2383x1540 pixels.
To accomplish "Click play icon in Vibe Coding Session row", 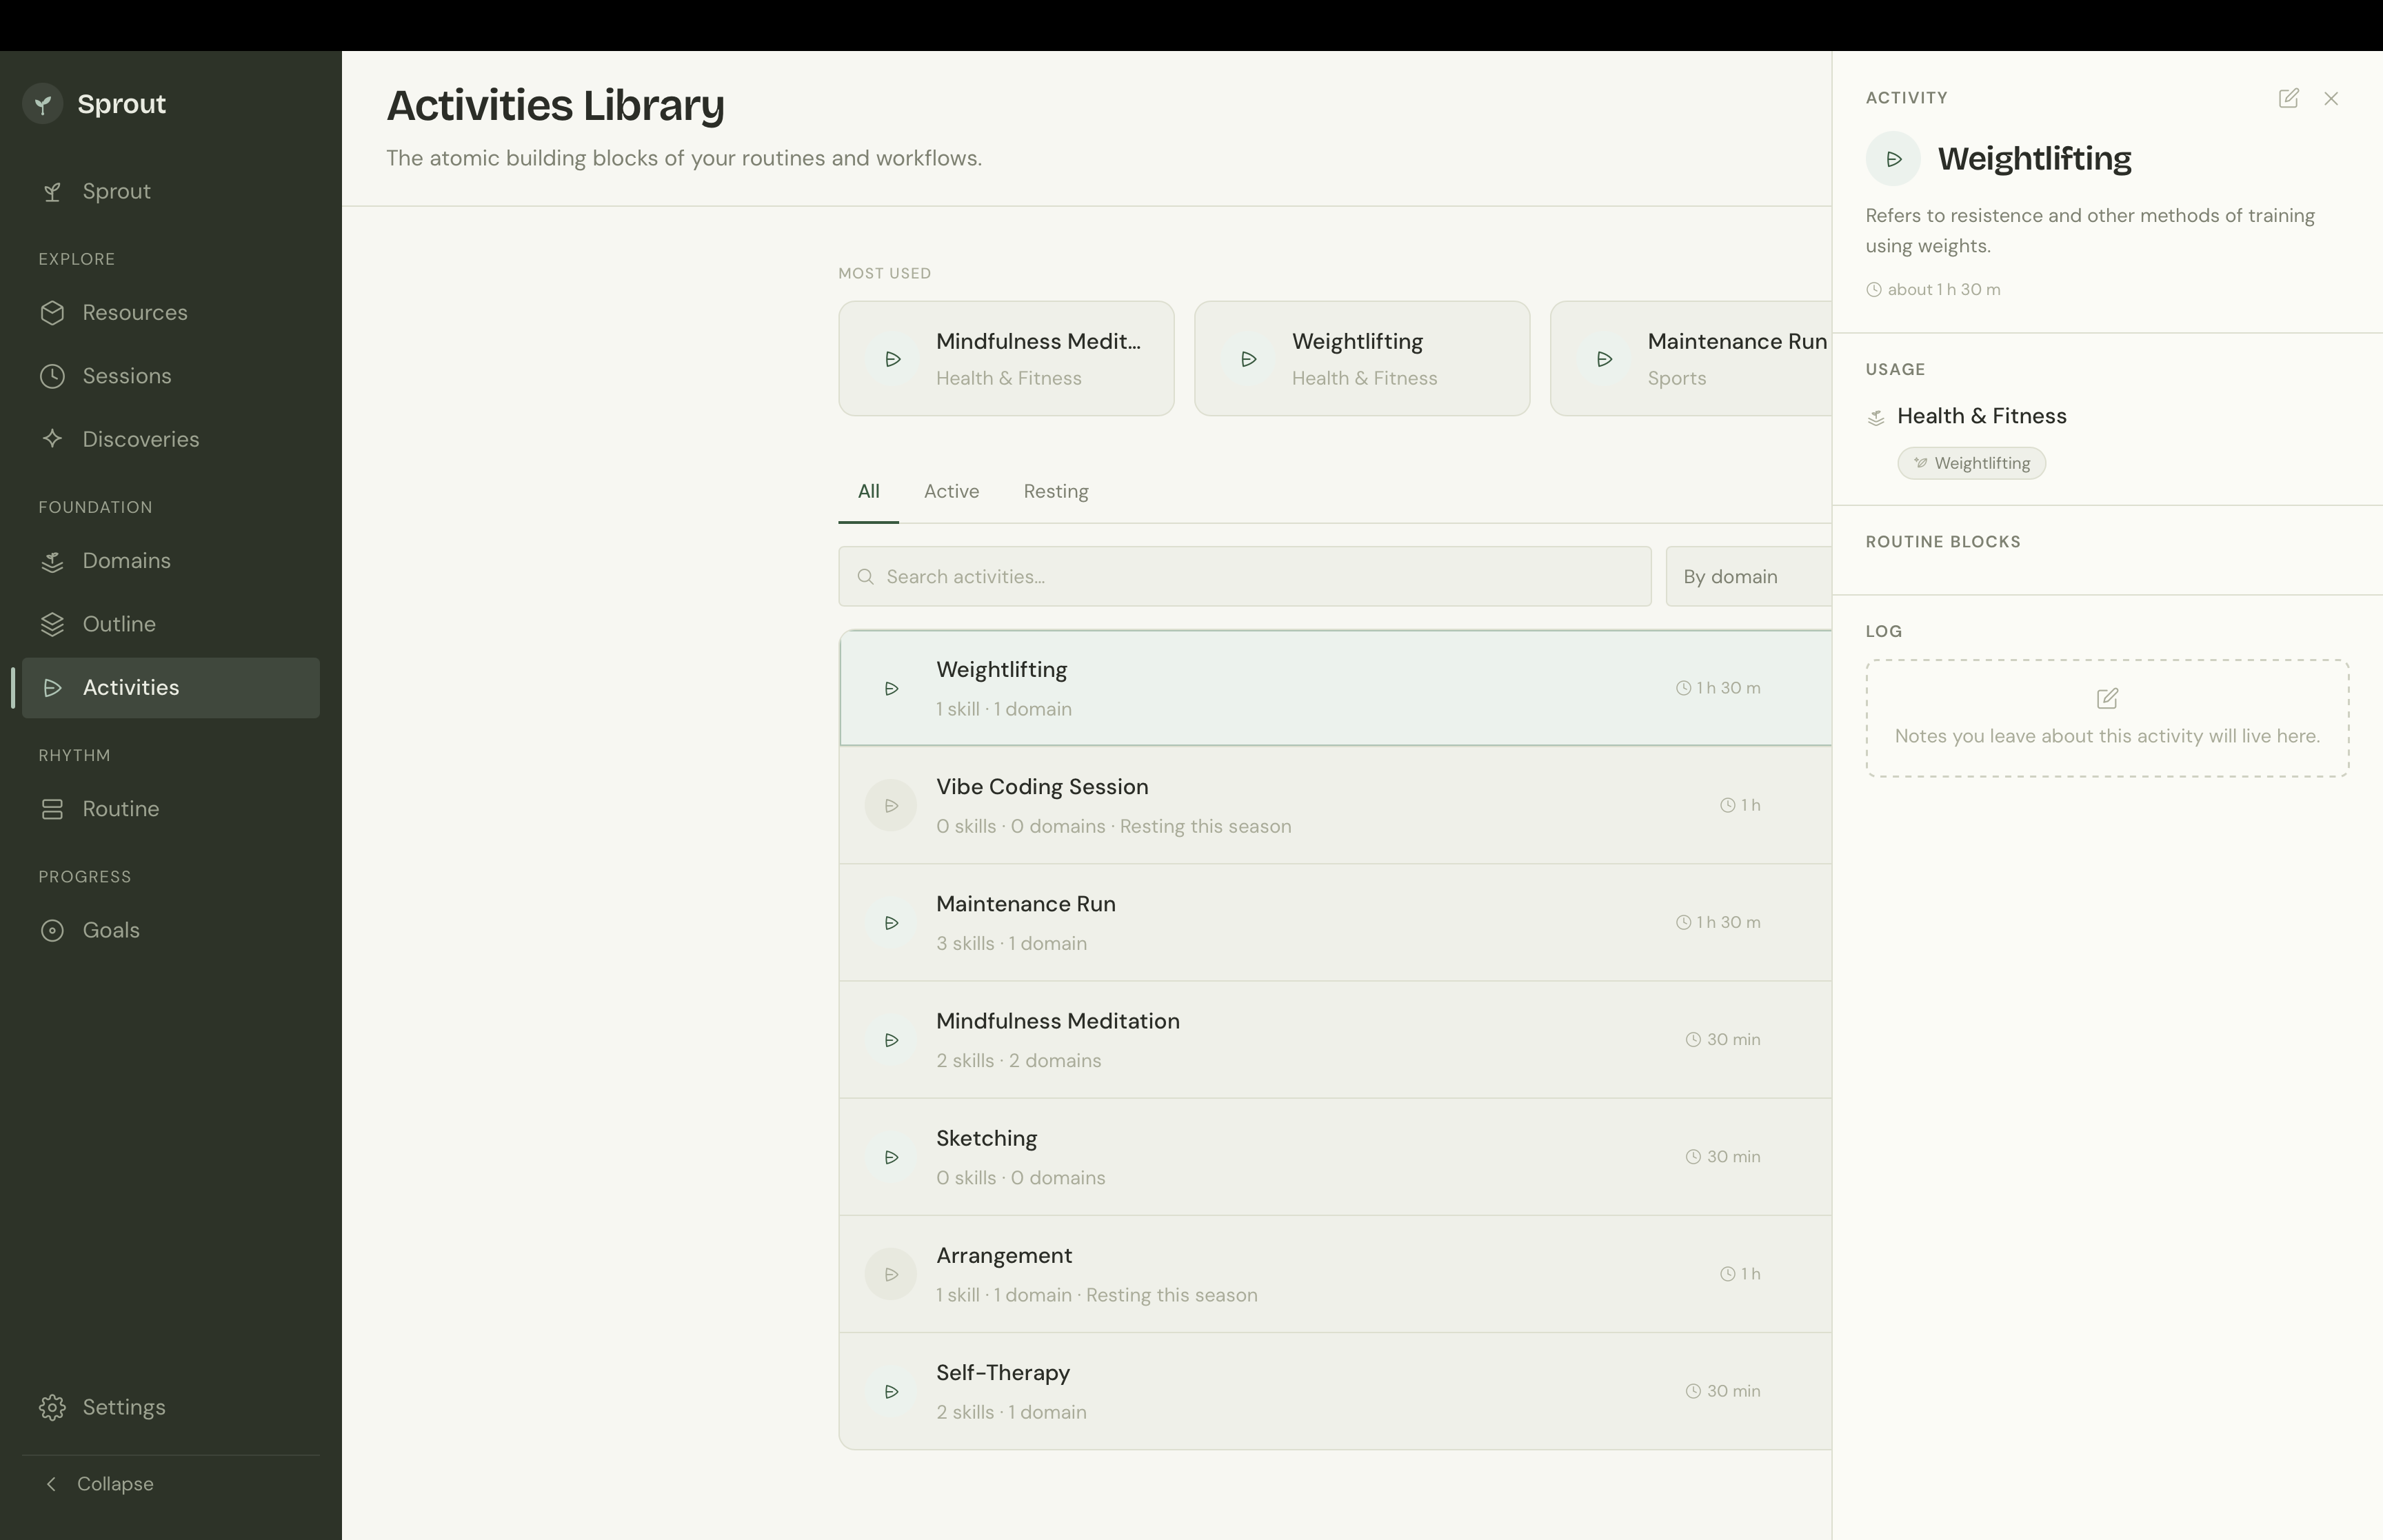I will click(891, 806).
